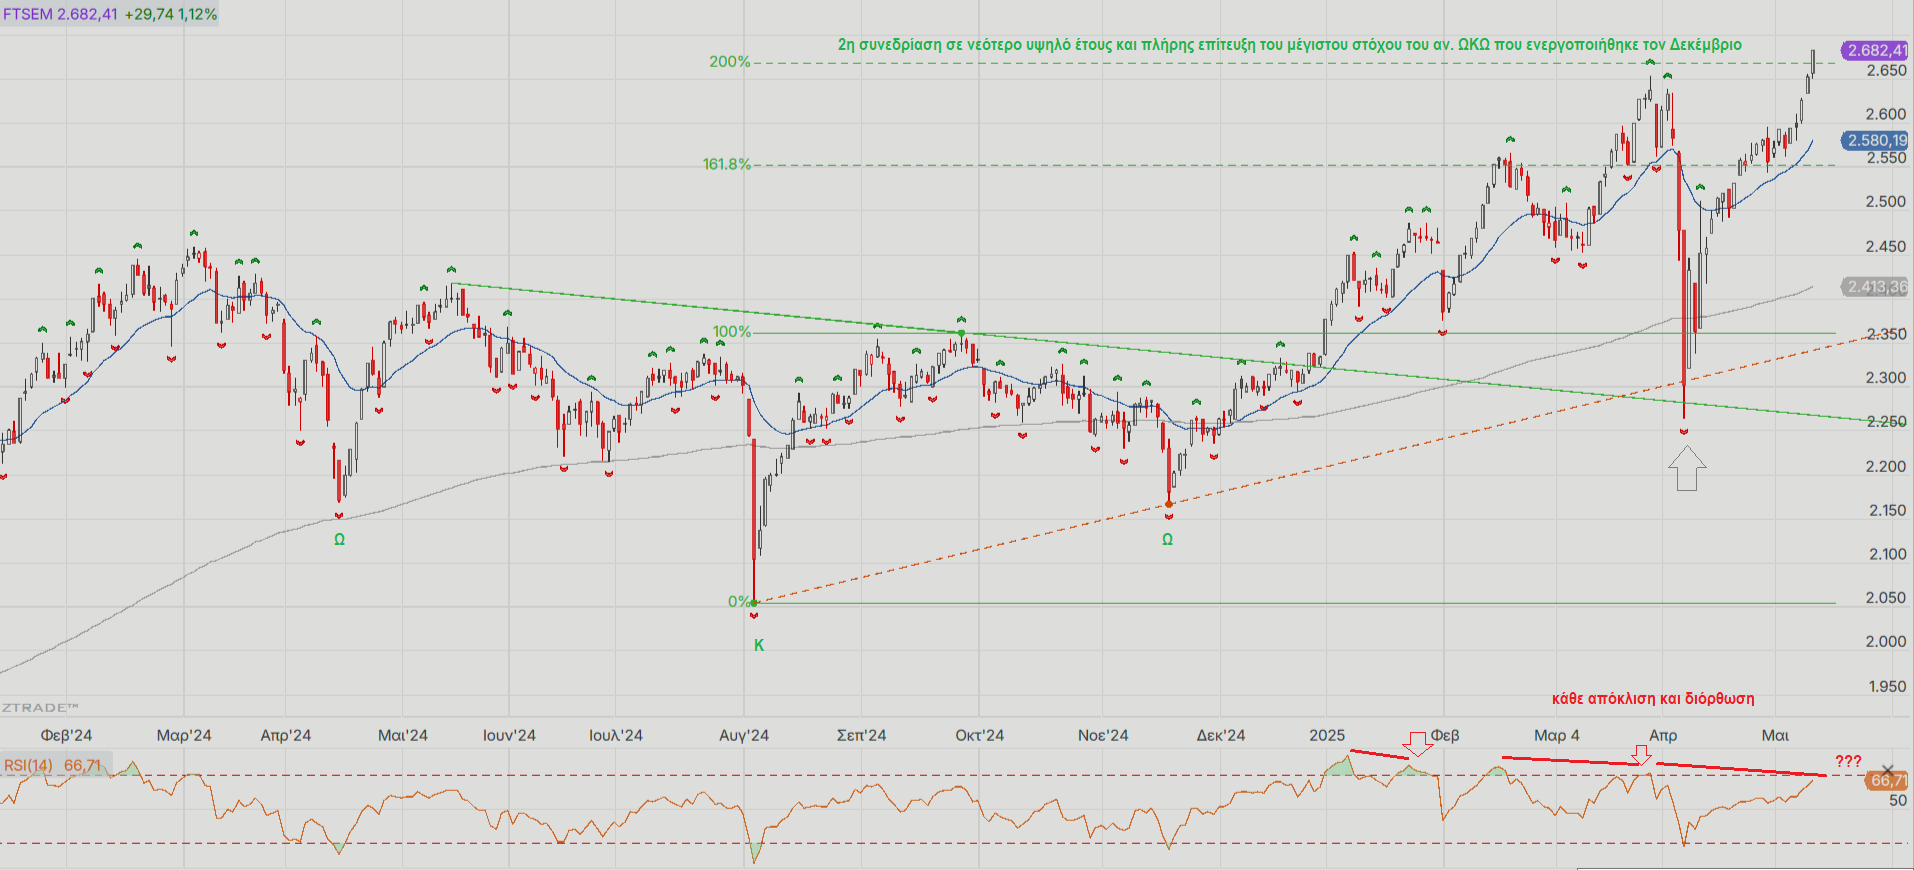Click the Μαρ 4 date axis label
1914x870 pixels.
pyautogui.click(x=1557, y=735)
